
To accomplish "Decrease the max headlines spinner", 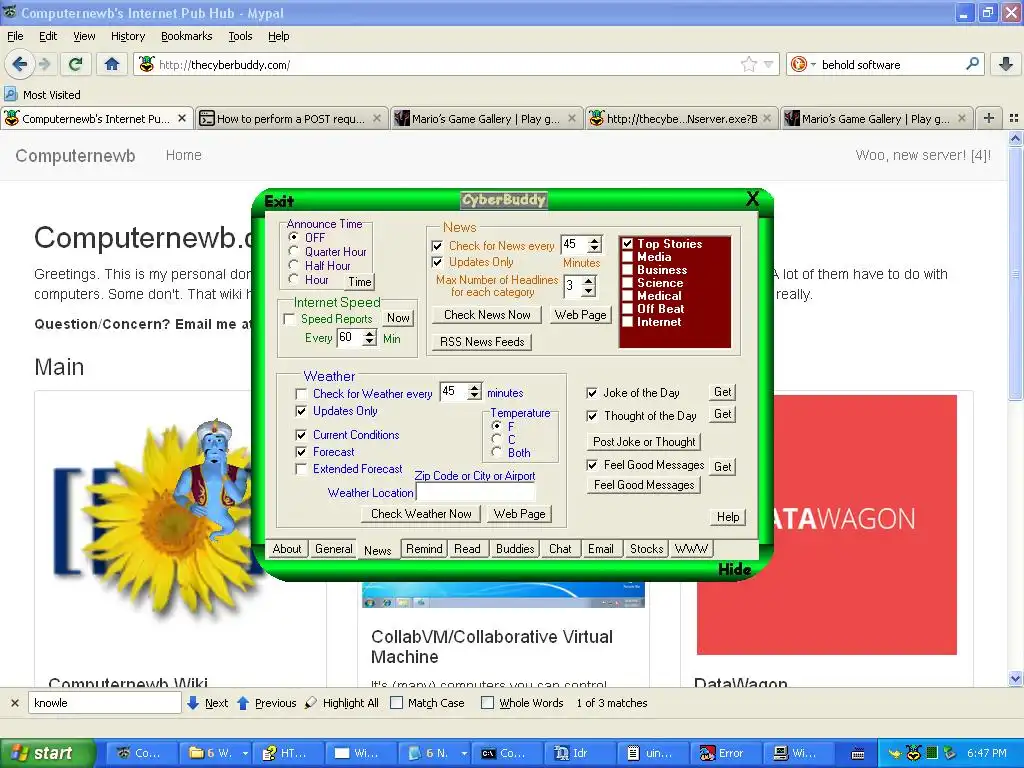I will (x=588, y=290).
